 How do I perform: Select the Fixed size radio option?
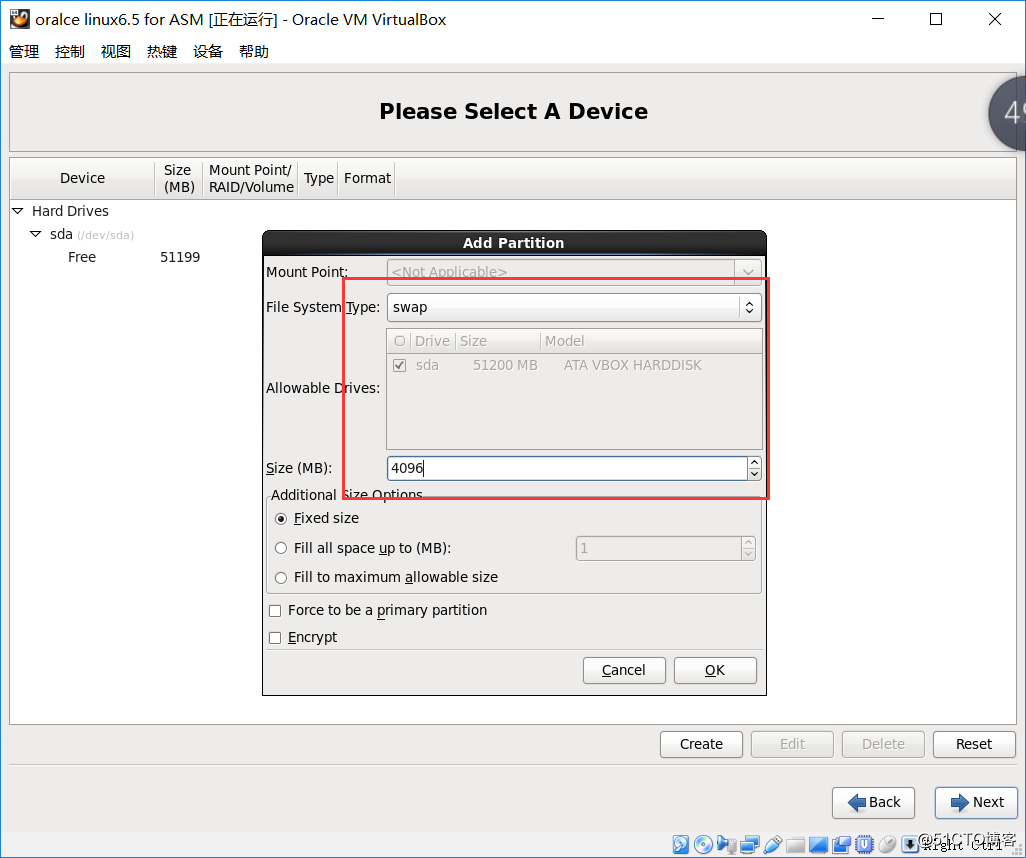[x=281, y=518]
